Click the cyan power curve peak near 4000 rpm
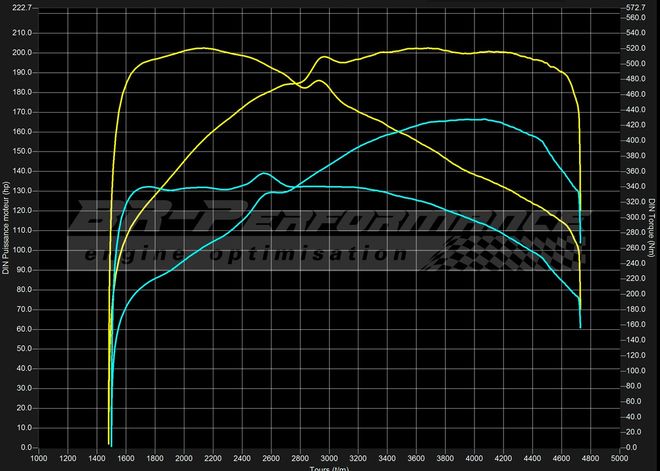This screenshot has width=660, height=471. pos(480,119)
